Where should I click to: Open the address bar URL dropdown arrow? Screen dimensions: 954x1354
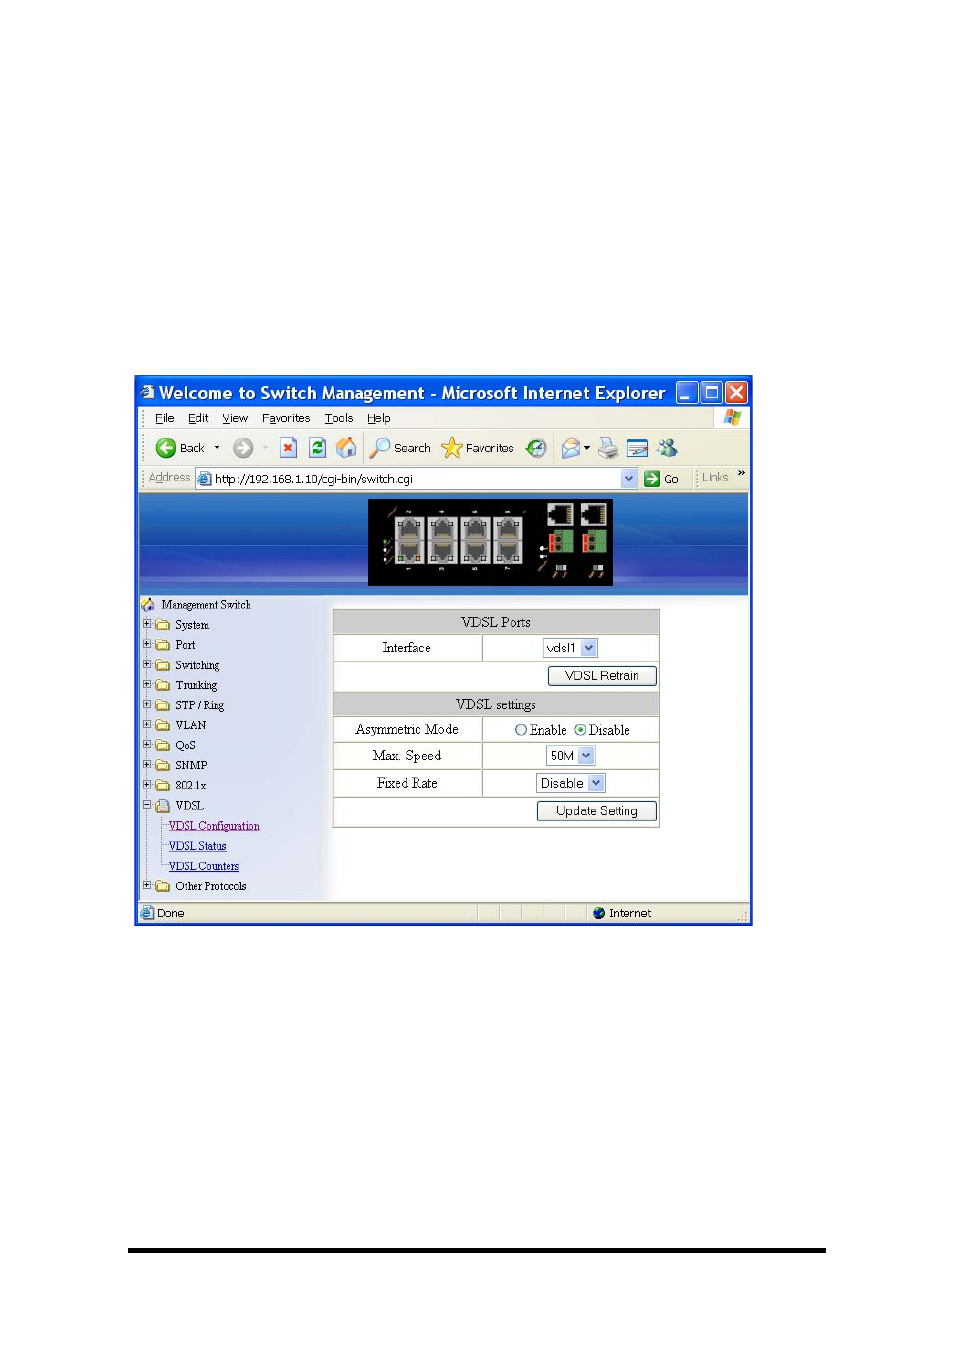click(629, 479)
